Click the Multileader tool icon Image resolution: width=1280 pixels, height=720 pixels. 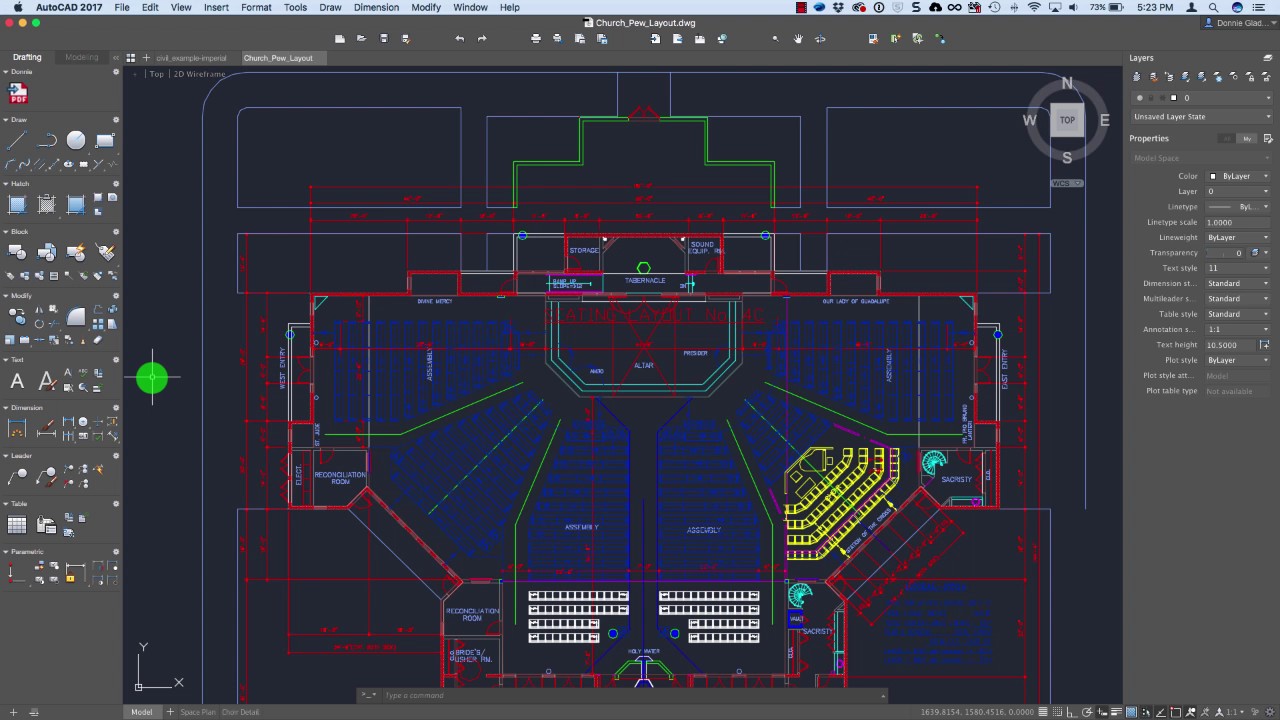(17, 477)
